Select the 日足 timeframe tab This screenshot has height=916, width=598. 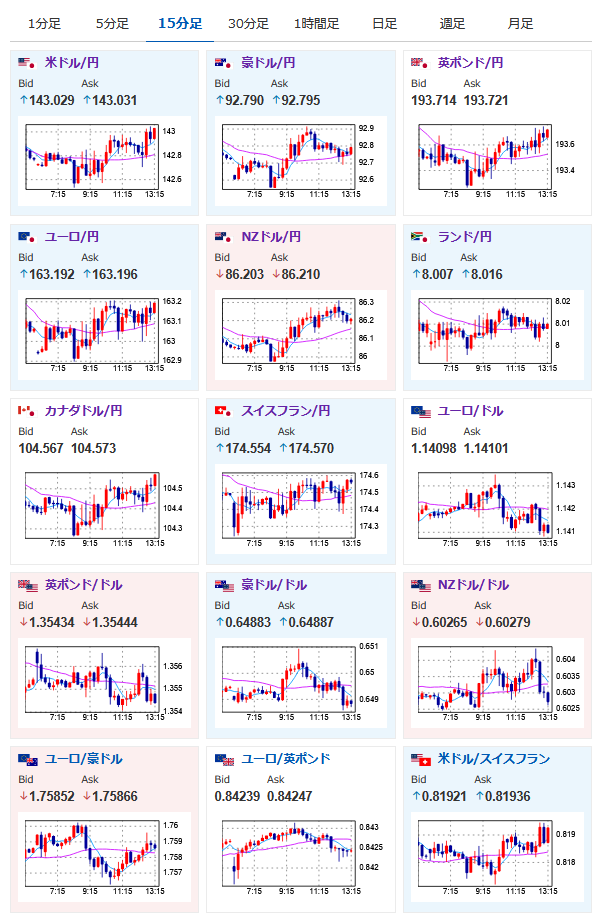(384, 24)
